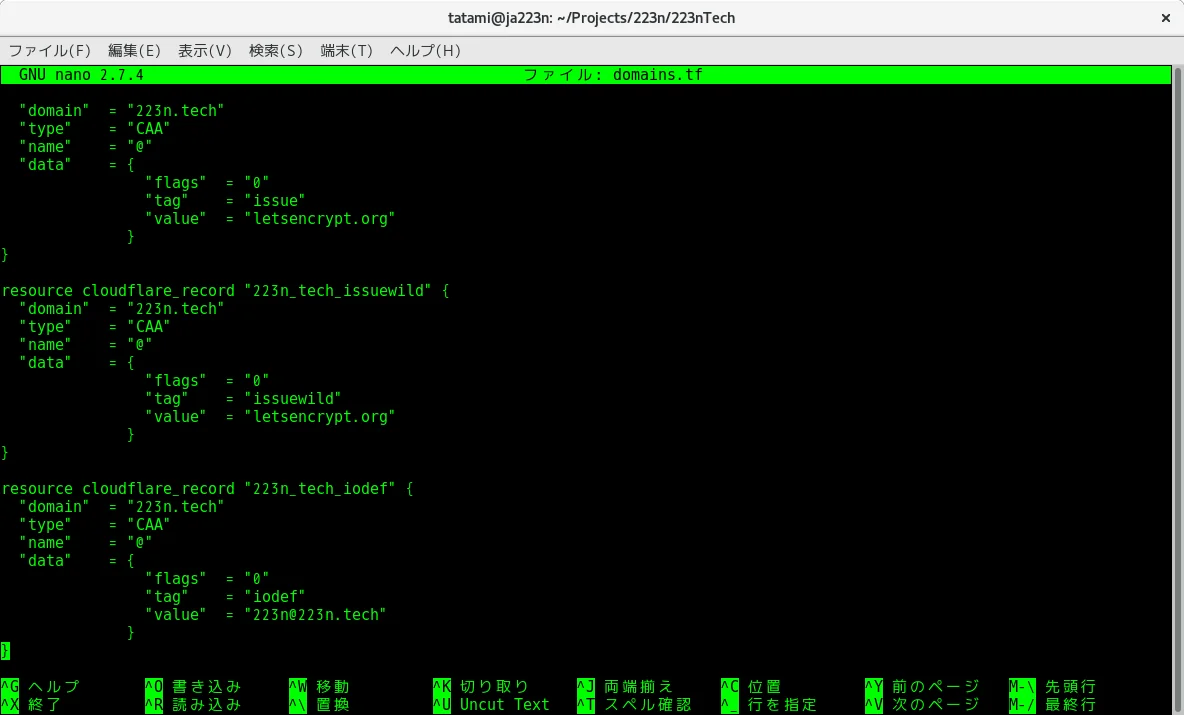Open the 検索(S) menu
Viewport: 1184px width, 715px height.
point(276,51)
